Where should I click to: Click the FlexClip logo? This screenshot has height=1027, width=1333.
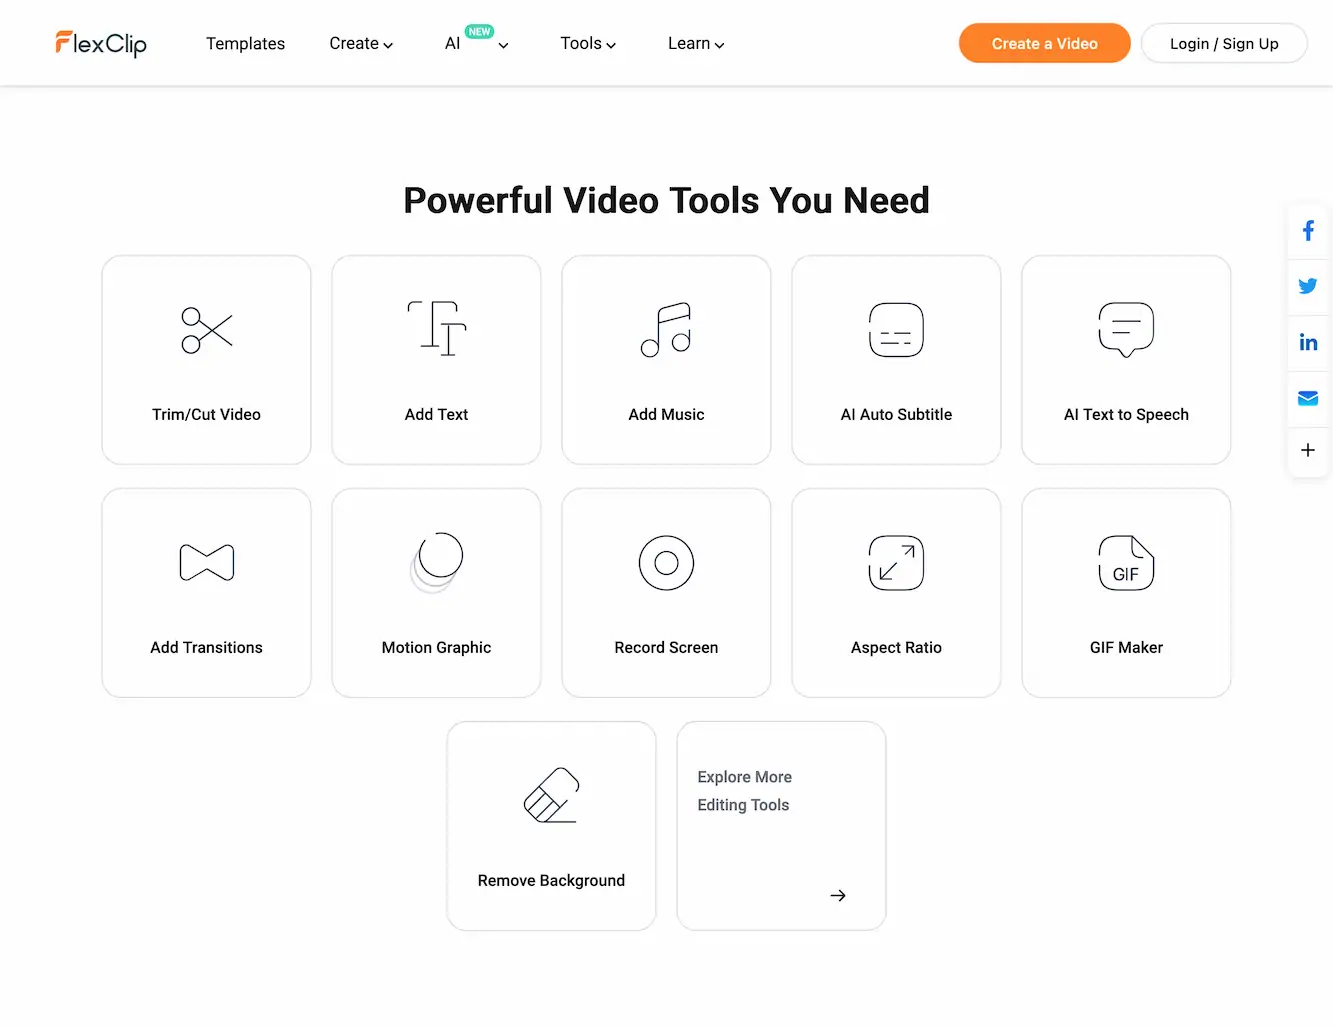100,43
